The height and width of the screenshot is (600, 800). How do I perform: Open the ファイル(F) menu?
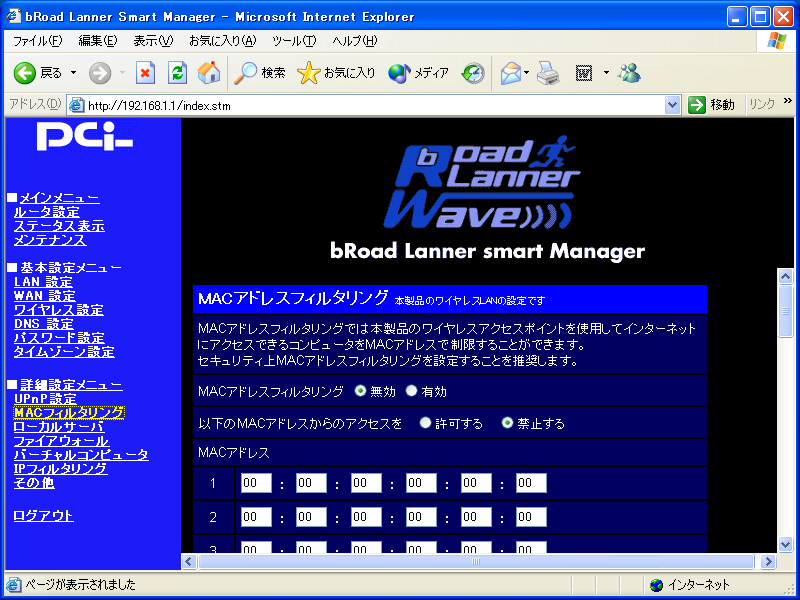click(x=37, y=41)
